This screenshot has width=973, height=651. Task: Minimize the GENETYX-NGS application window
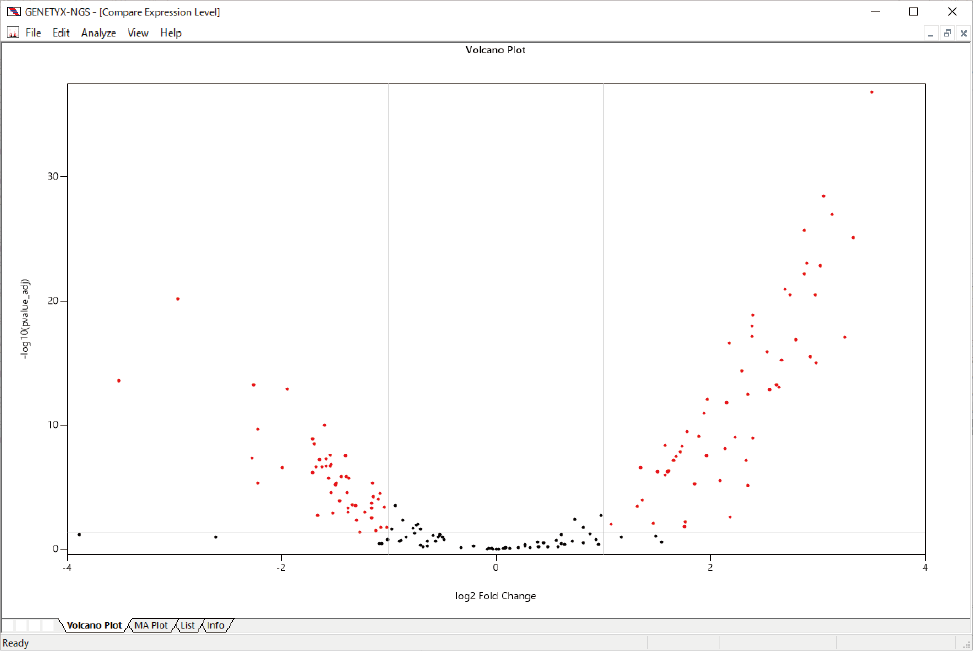coord(868,12)
